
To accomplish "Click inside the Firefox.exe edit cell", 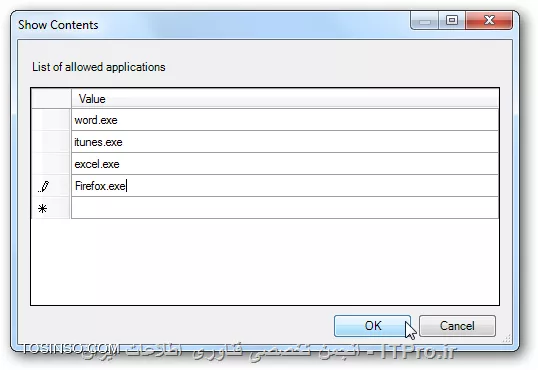I will pos(285,186).
